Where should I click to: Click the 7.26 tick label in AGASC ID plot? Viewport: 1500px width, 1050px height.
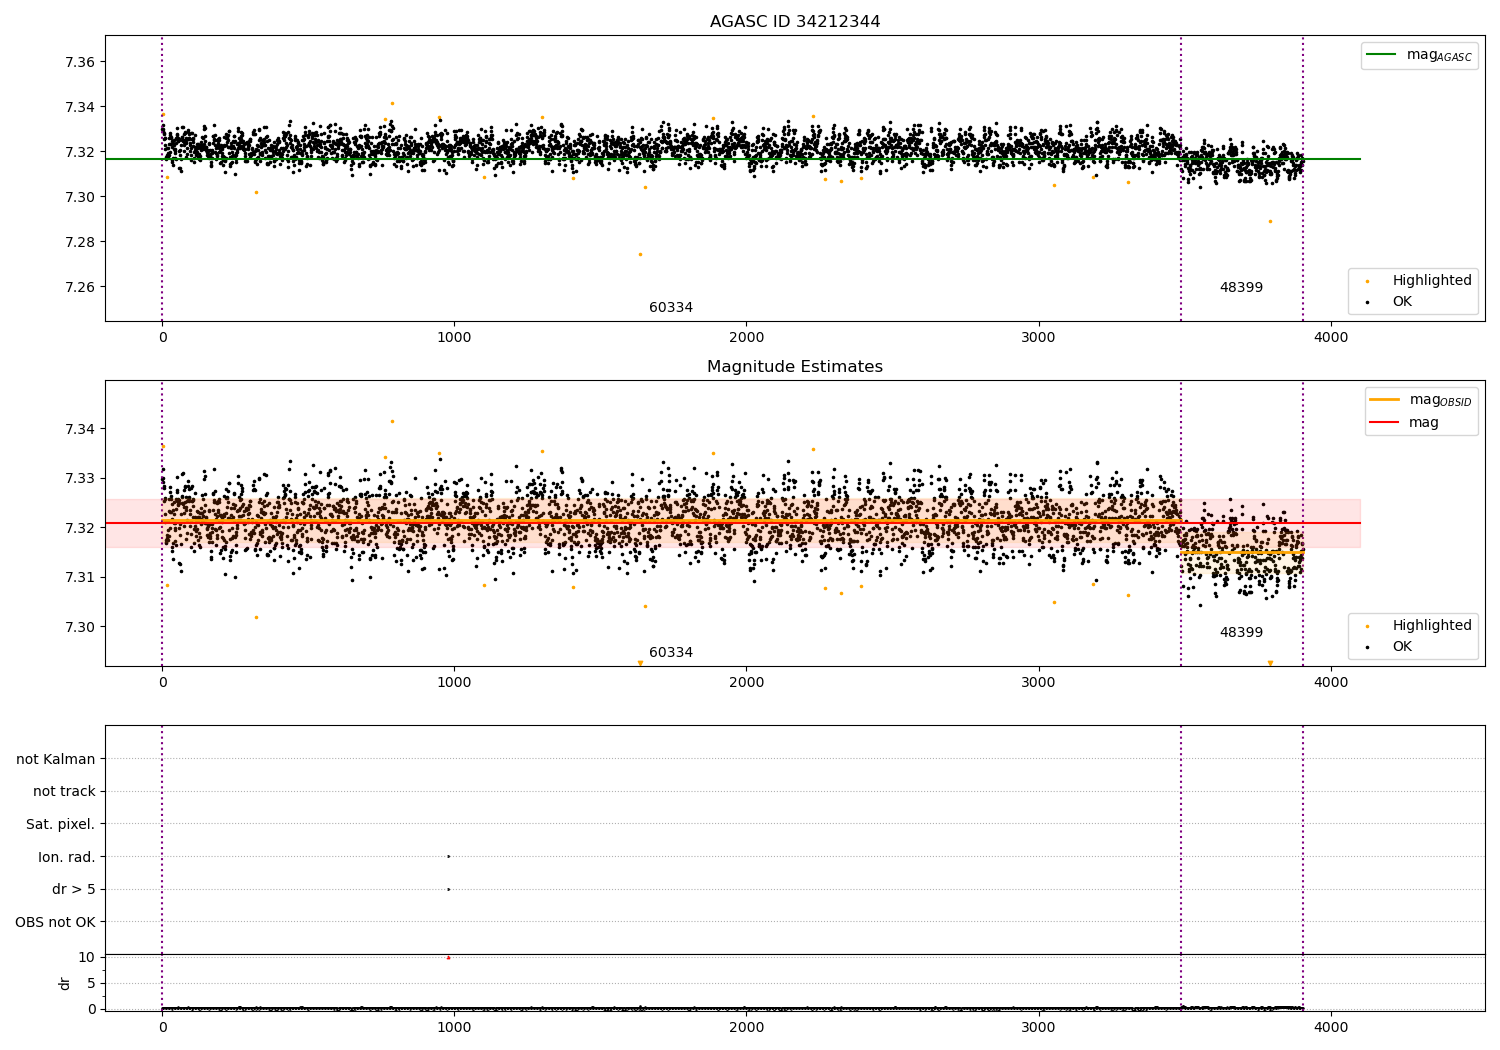tap(80, 287)
